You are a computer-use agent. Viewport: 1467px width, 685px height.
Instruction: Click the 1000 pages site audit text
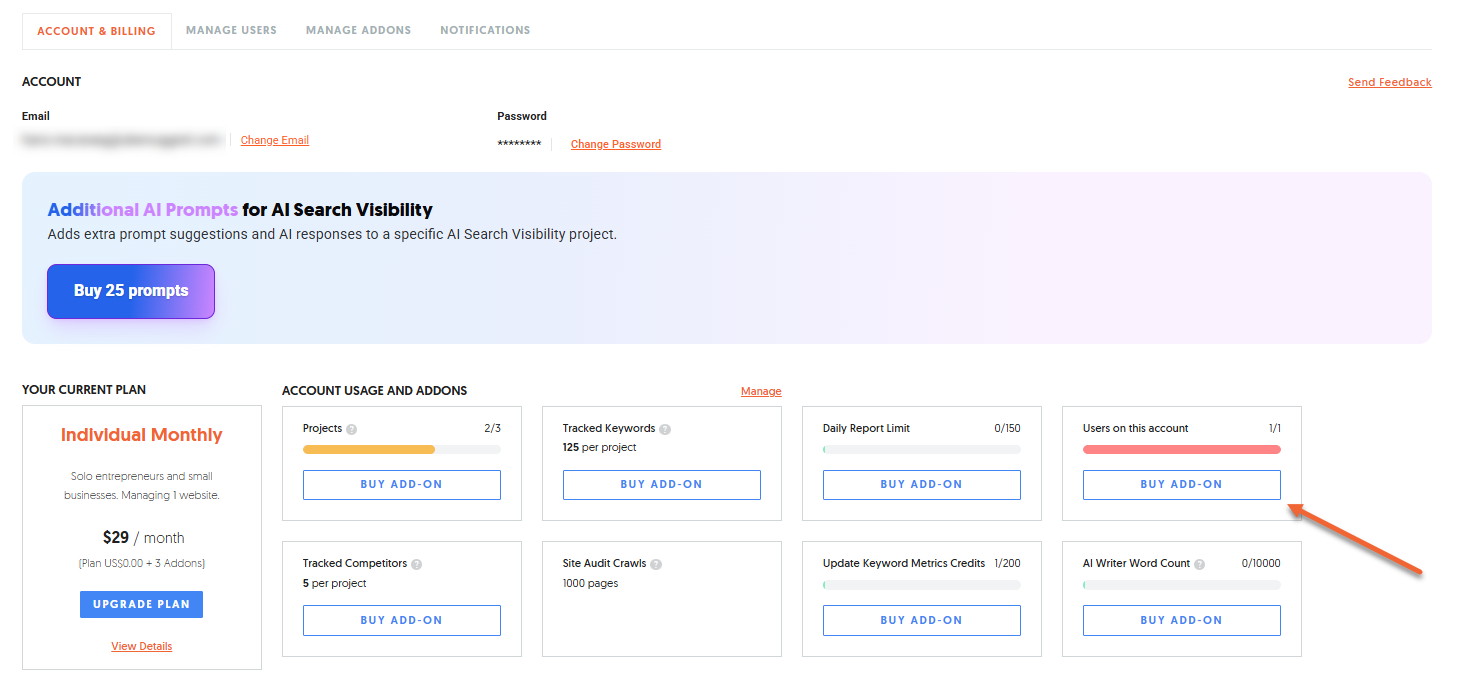[590, 583]
